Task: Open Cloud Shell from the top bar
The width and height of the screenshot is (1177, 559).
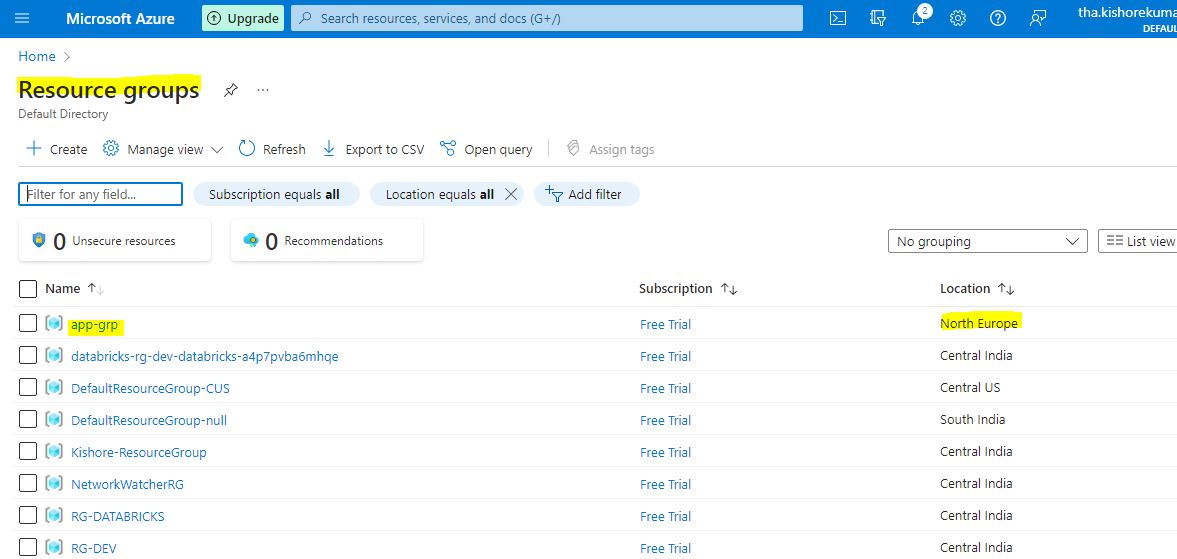Action: tap(839, 18)
